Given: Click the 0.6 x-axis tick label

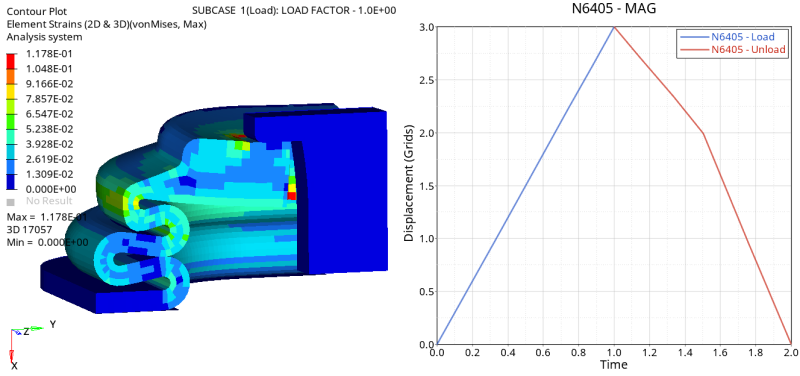Looking at the screenshot, I should click(x=543, y=353).
